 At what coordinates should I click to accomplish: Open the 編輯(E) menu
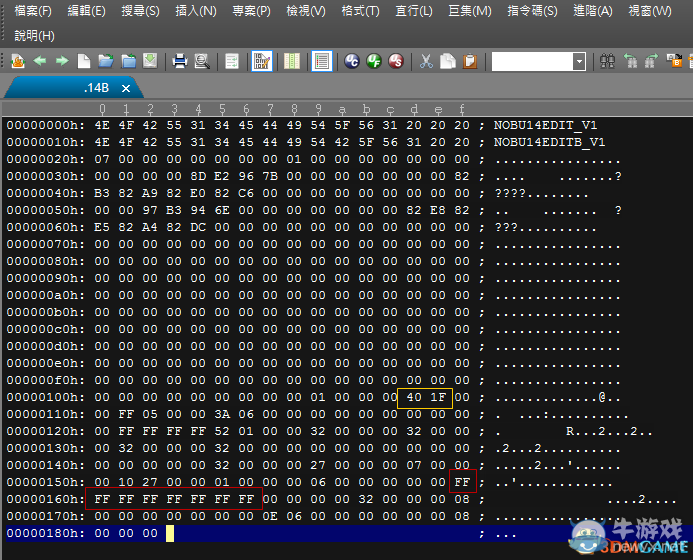86,11
